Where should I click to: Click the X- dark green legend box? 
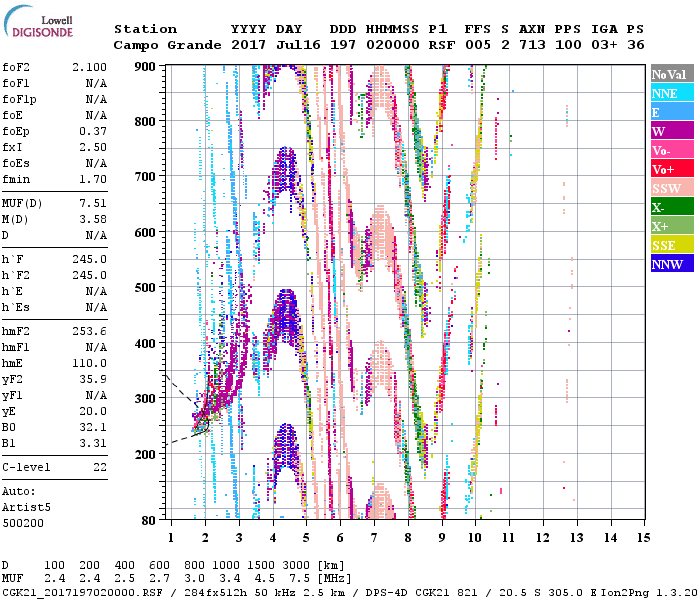coord(672,207)
